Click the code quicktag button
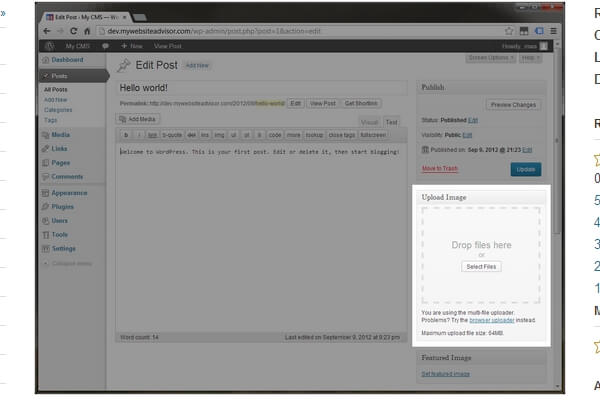Viewport: 600px width, 400px height. [275, 135]
